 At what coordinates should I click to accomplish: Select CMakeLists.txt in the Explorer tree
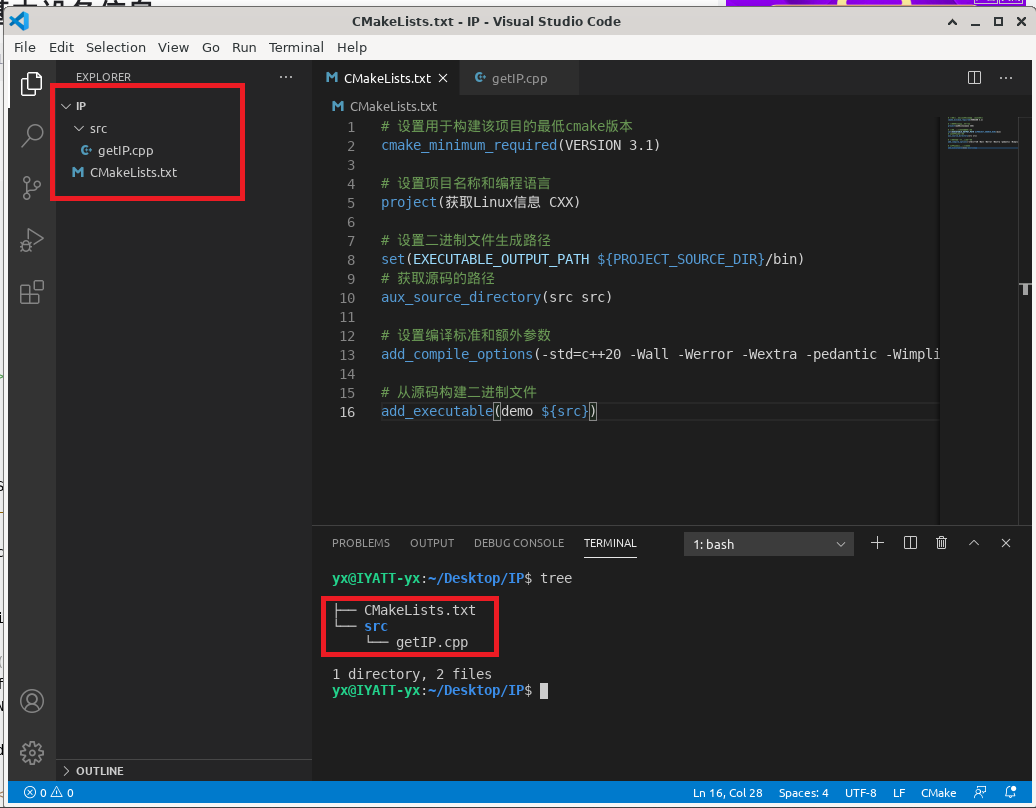pyautogui.click(x=133, y=172)
